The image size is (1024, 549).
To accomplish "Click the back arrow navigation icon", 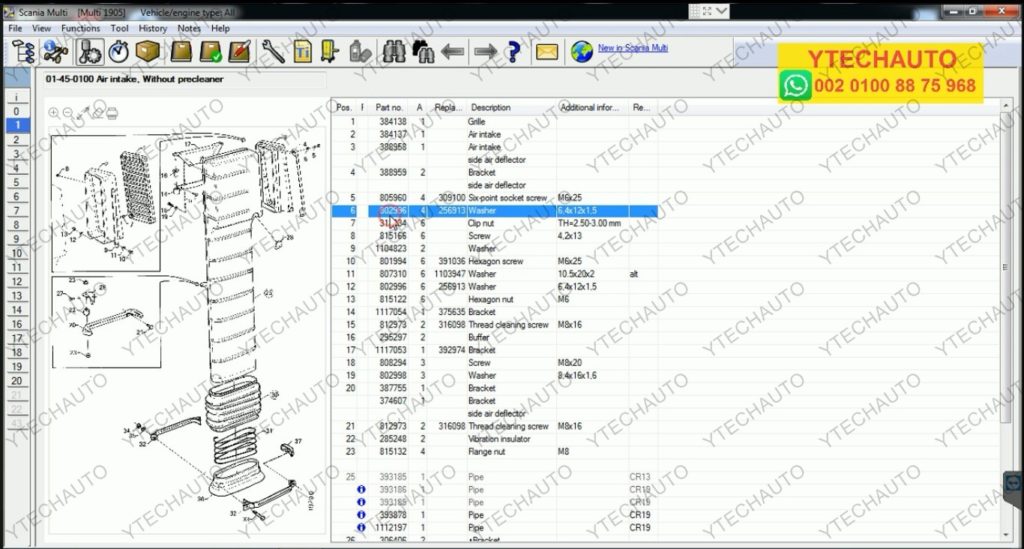I will click(452, 52).
